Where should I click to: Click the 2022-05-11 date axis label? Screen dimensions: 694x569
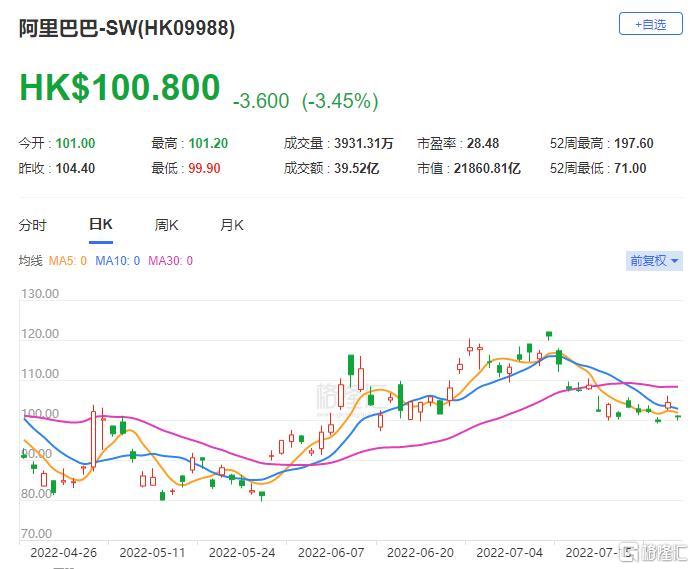point(152,552)
